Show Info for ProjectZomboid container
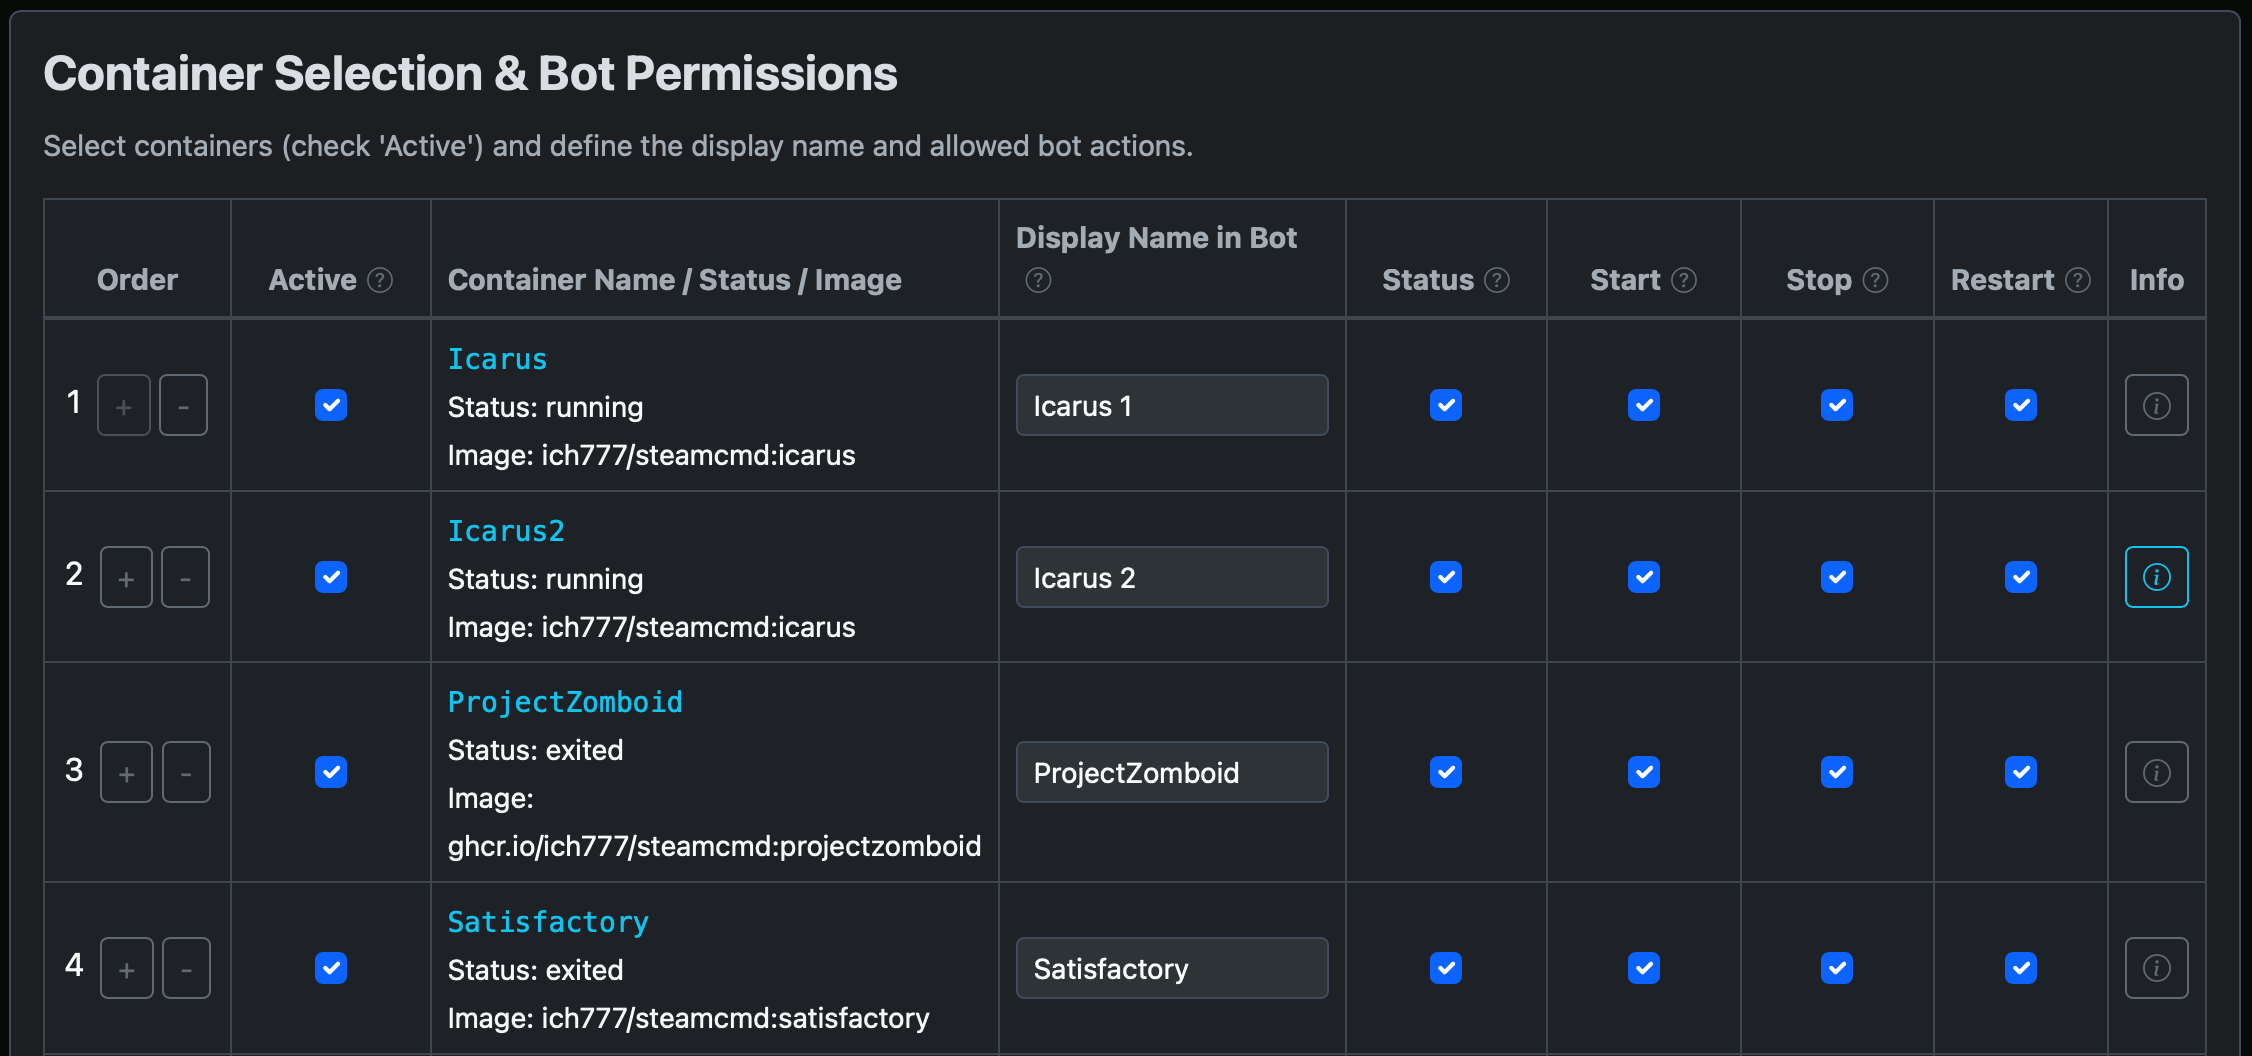2252x1056 pixels. [x=2156, y=771]
